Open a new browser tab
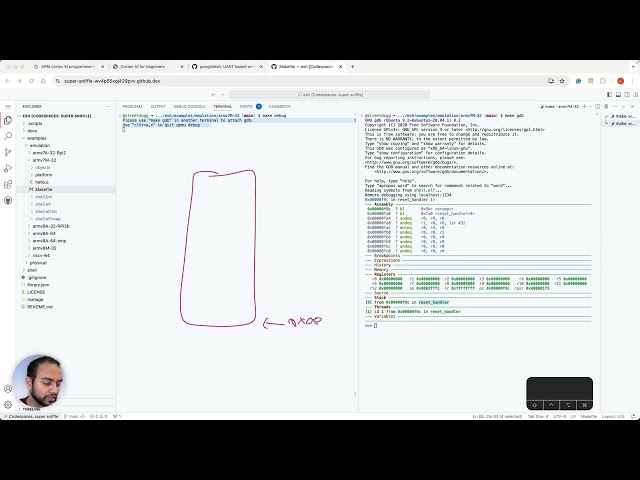Image resolution: width=640 pixels, height=480 pixels. coord(353,66)
